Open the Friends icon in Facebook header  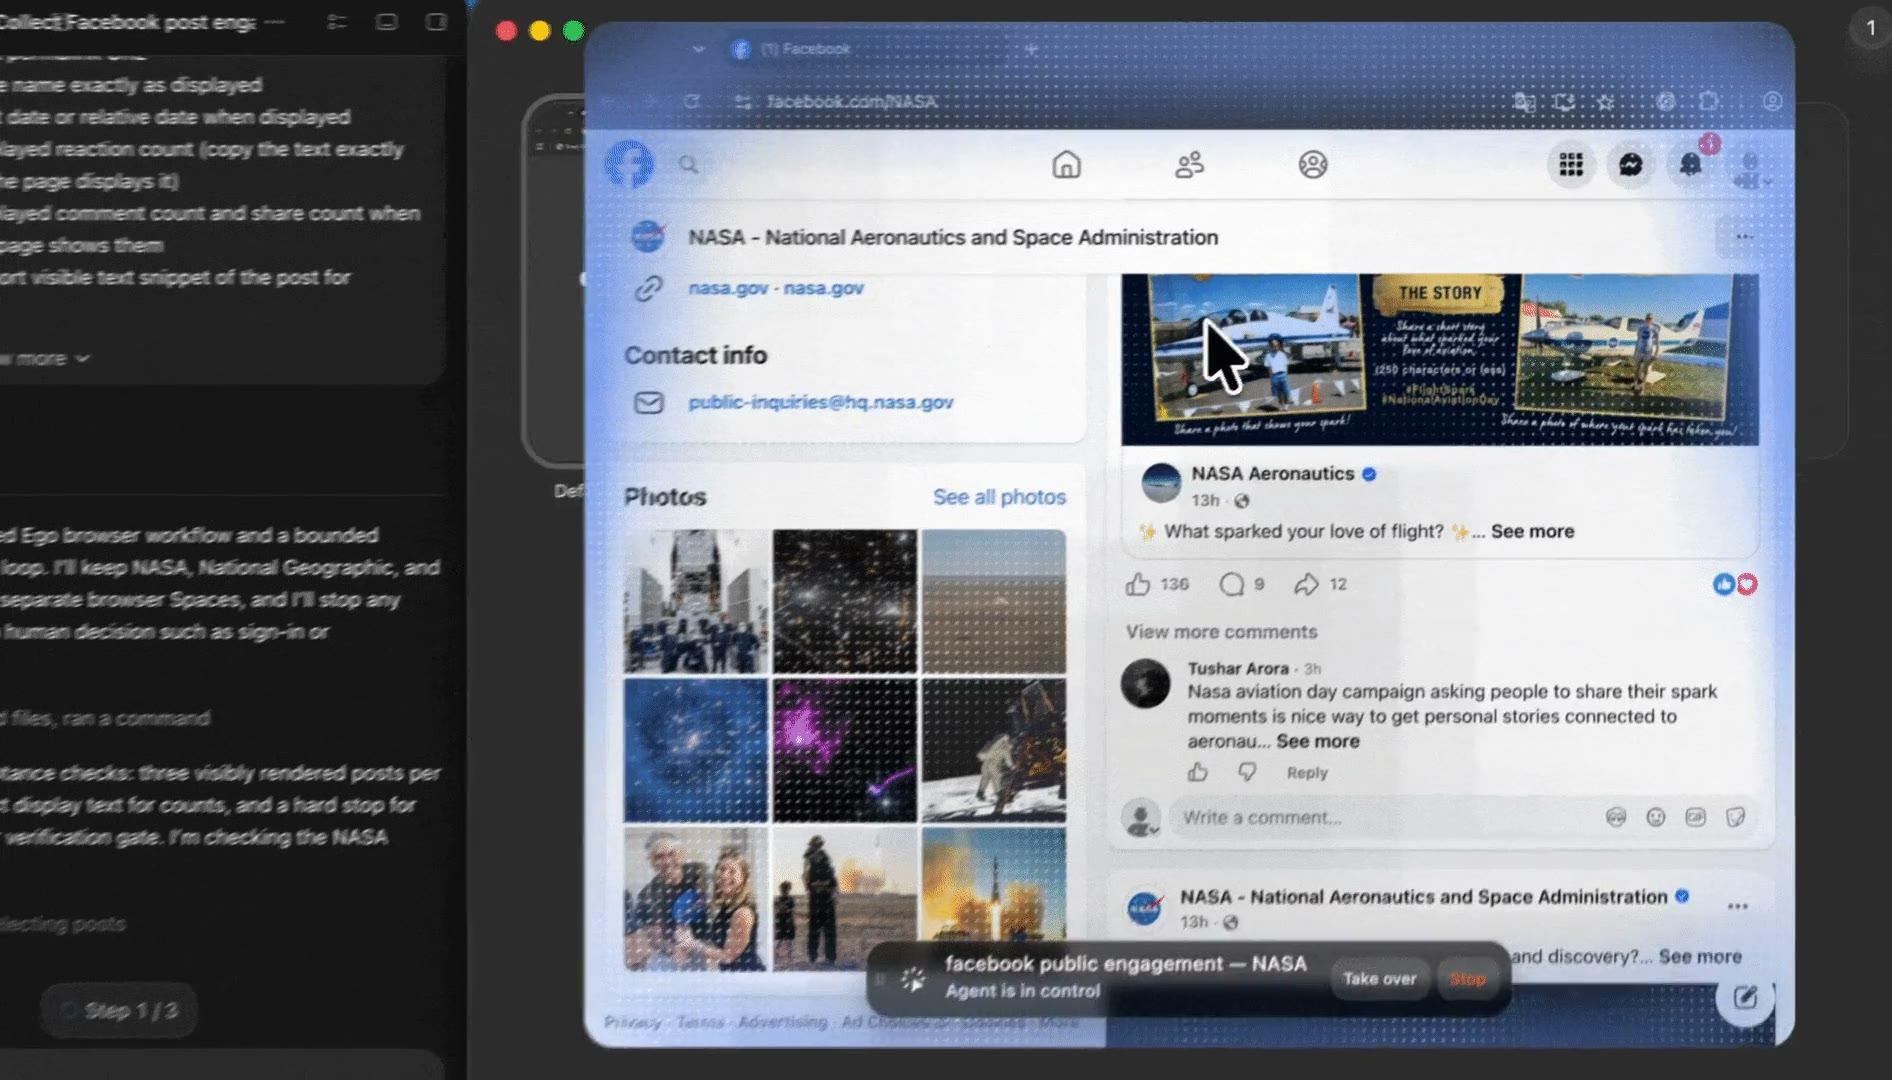tap(1189, 164)
